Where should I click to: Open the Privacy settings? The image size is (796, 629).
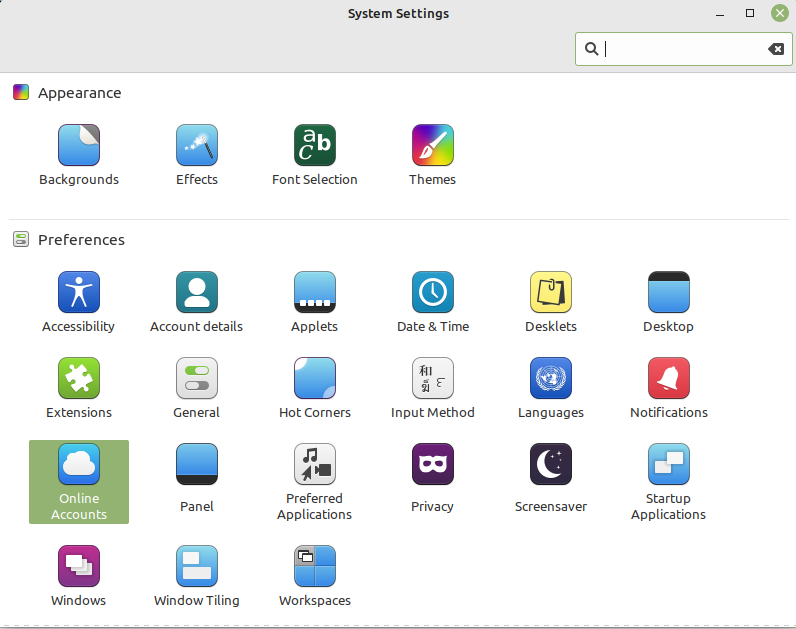(433, 465)
